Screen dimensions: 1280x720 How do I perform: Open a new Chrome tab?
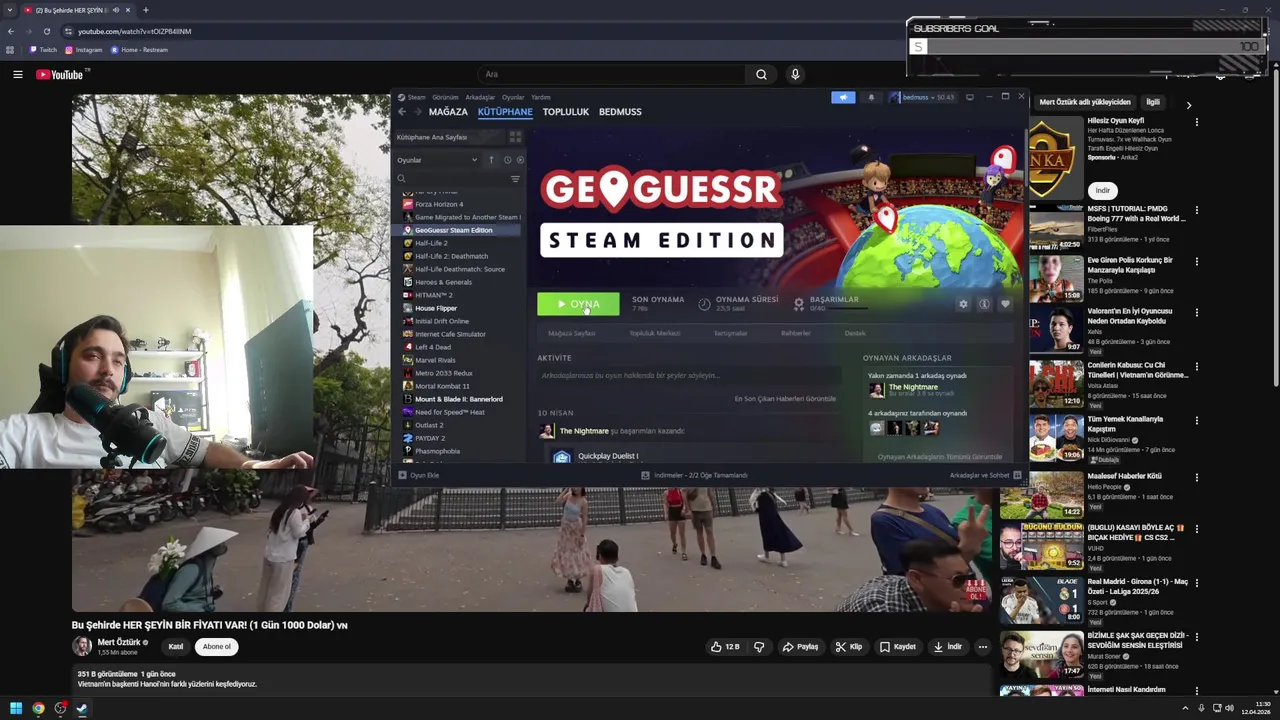pyautogui.click(x=145, y=10)
